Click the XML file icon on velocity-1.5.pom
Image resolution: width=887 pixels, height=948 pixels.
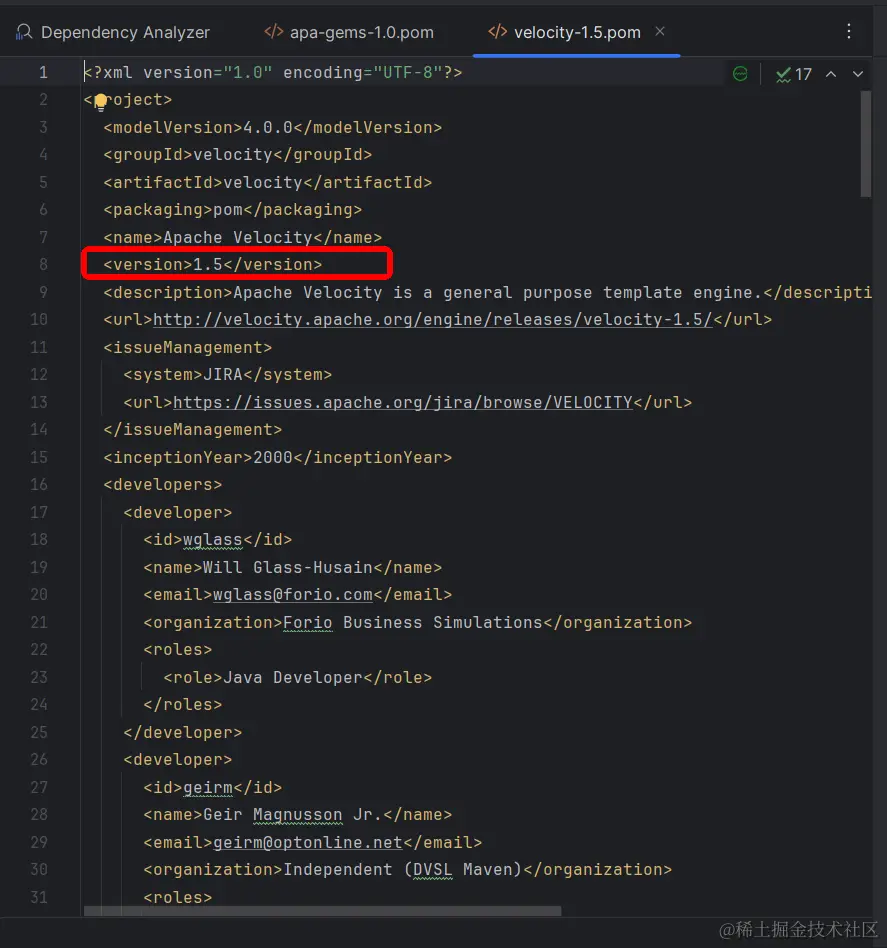(497, 31)
